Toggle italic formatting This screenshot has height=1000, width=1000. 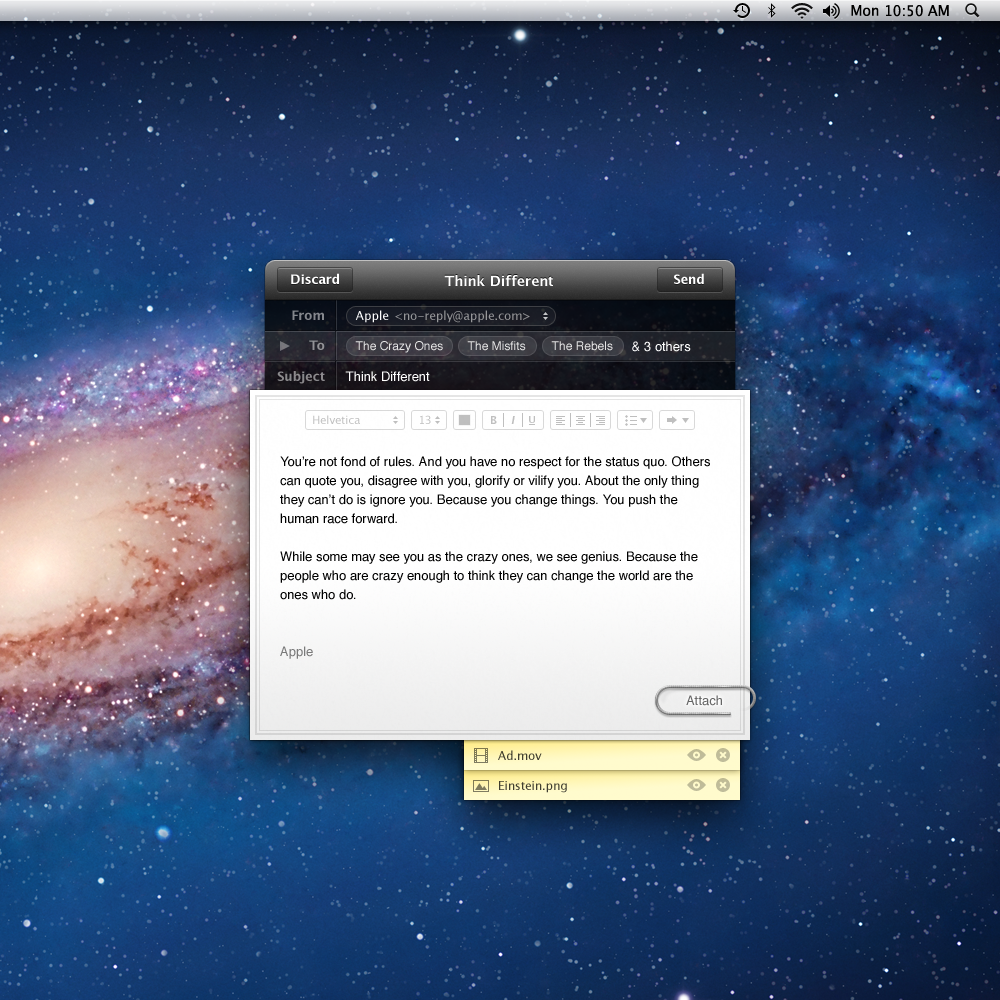coord(513,420)
